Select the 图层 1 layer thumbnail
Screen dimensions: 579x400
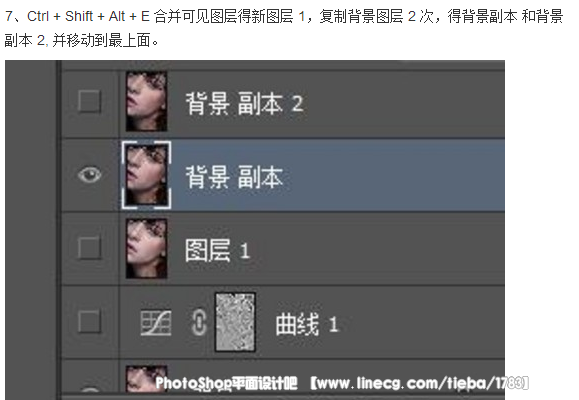pos(146,249)
